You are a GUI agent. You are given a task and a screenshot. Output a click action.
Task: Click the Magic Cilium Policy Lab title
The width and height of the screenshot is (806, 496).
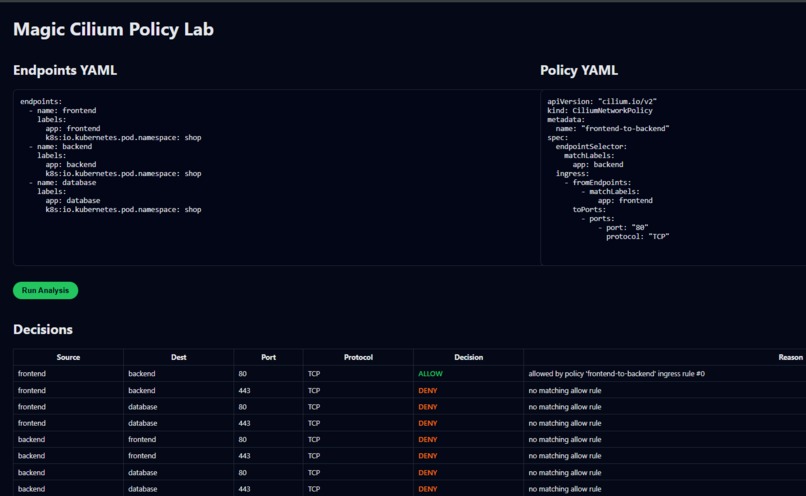click(x=113, y=29)
